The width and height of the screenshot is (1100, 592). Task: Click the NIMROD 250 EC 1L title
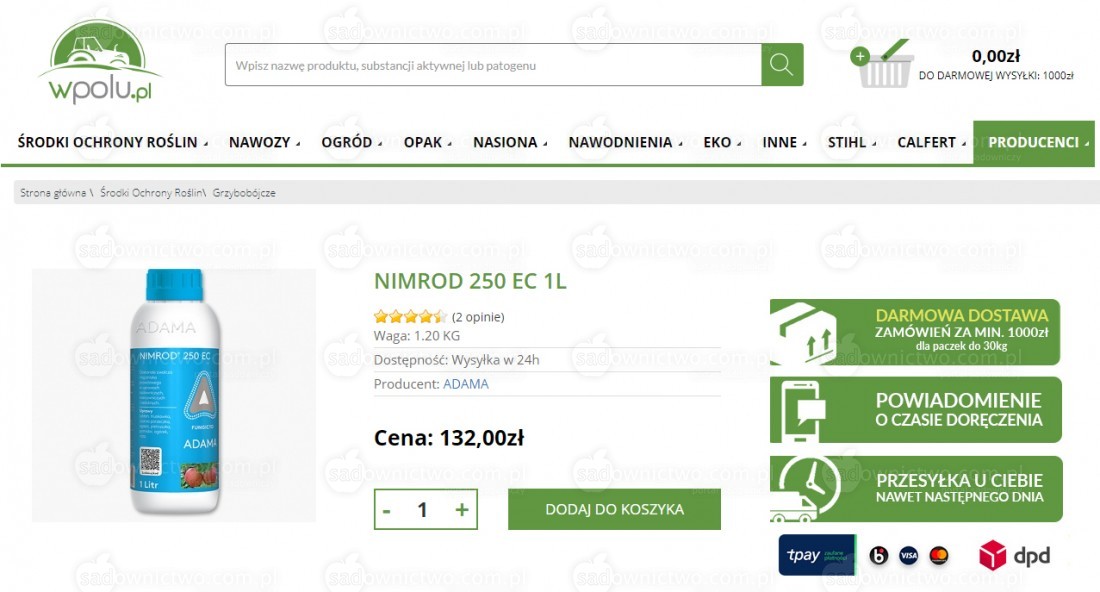pos(470,281)
